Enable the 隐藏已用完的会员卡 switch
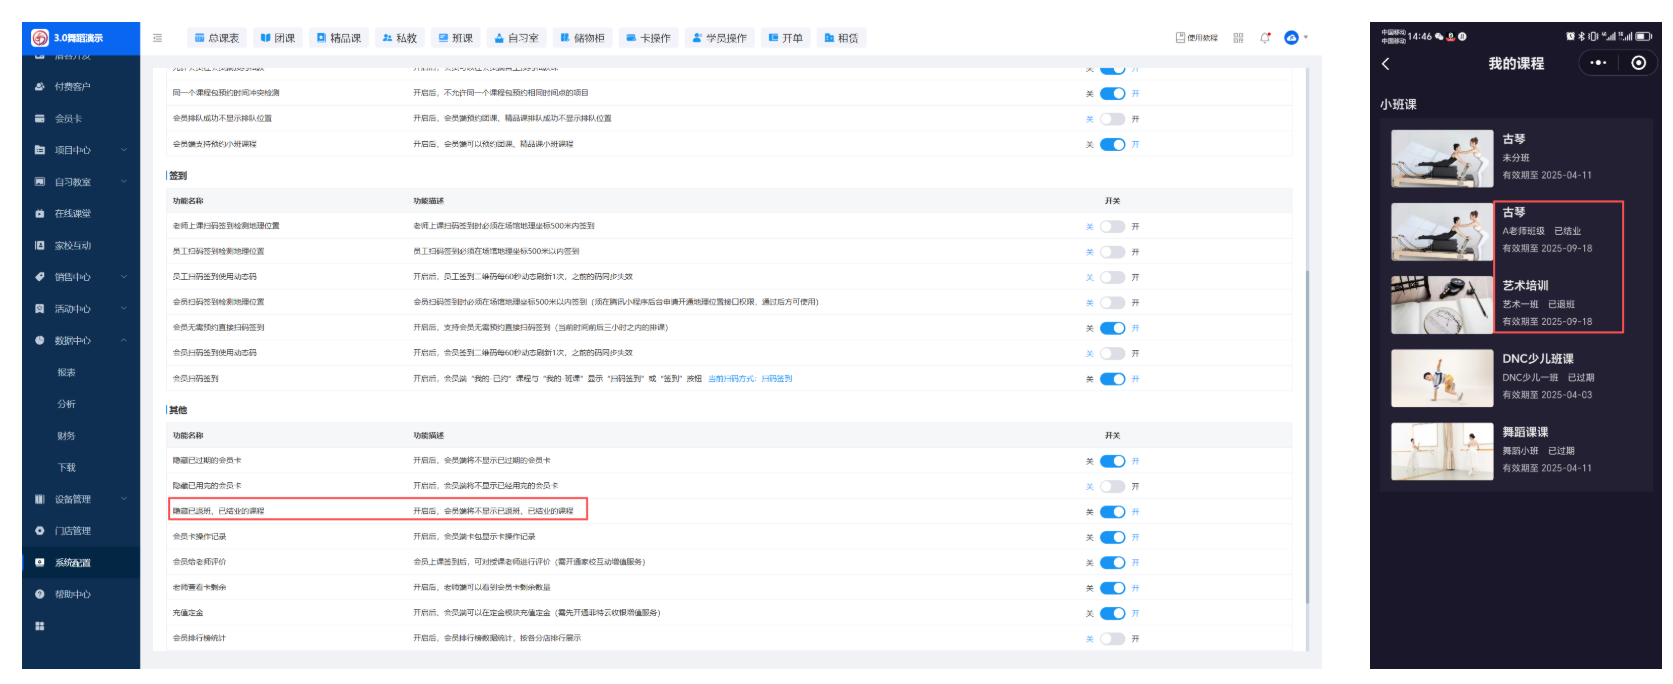This screenshot has width=1673, height=684. click(1112, 487)
